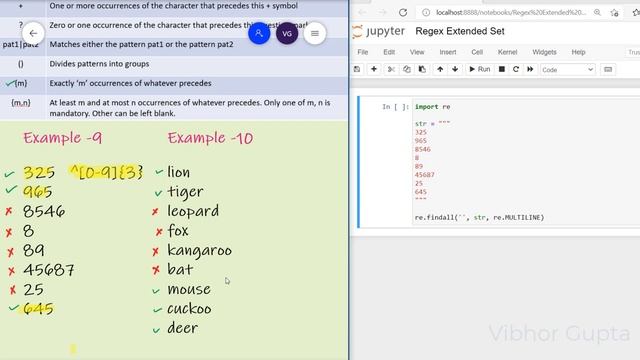
Task: Add this page to favorites
Action: point(615,12)
